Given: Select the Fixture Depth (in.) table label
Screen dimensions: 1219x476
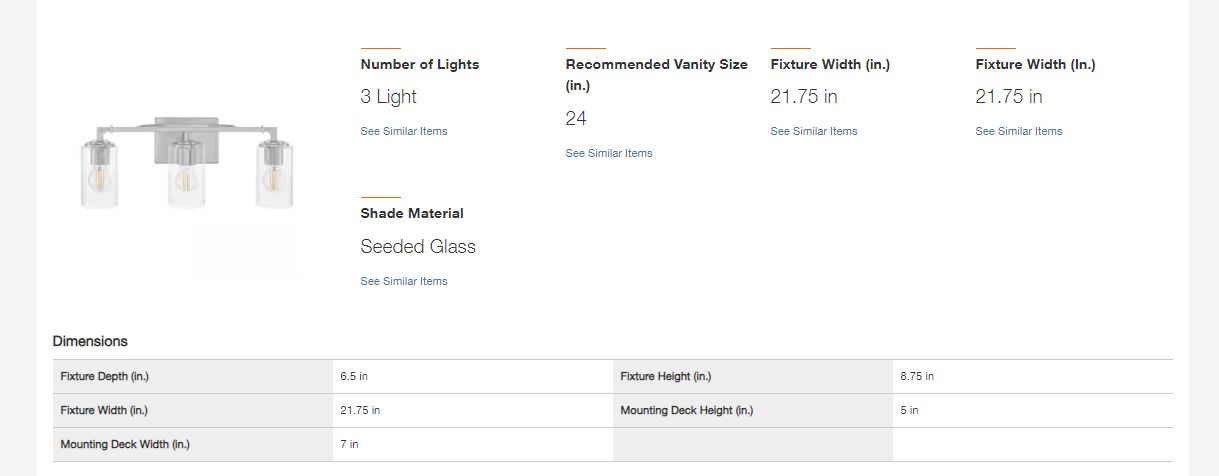Looking at the screenshot, I should tap(105, 377).
